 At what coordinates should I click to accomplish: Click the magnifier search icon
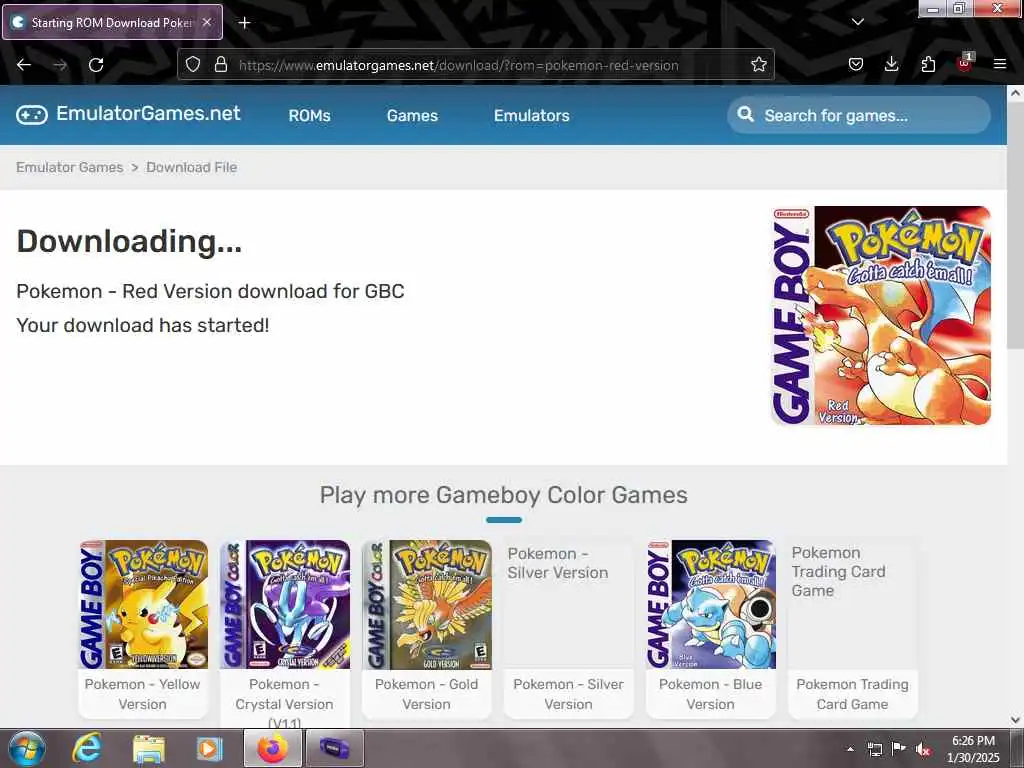click(745, 114)
